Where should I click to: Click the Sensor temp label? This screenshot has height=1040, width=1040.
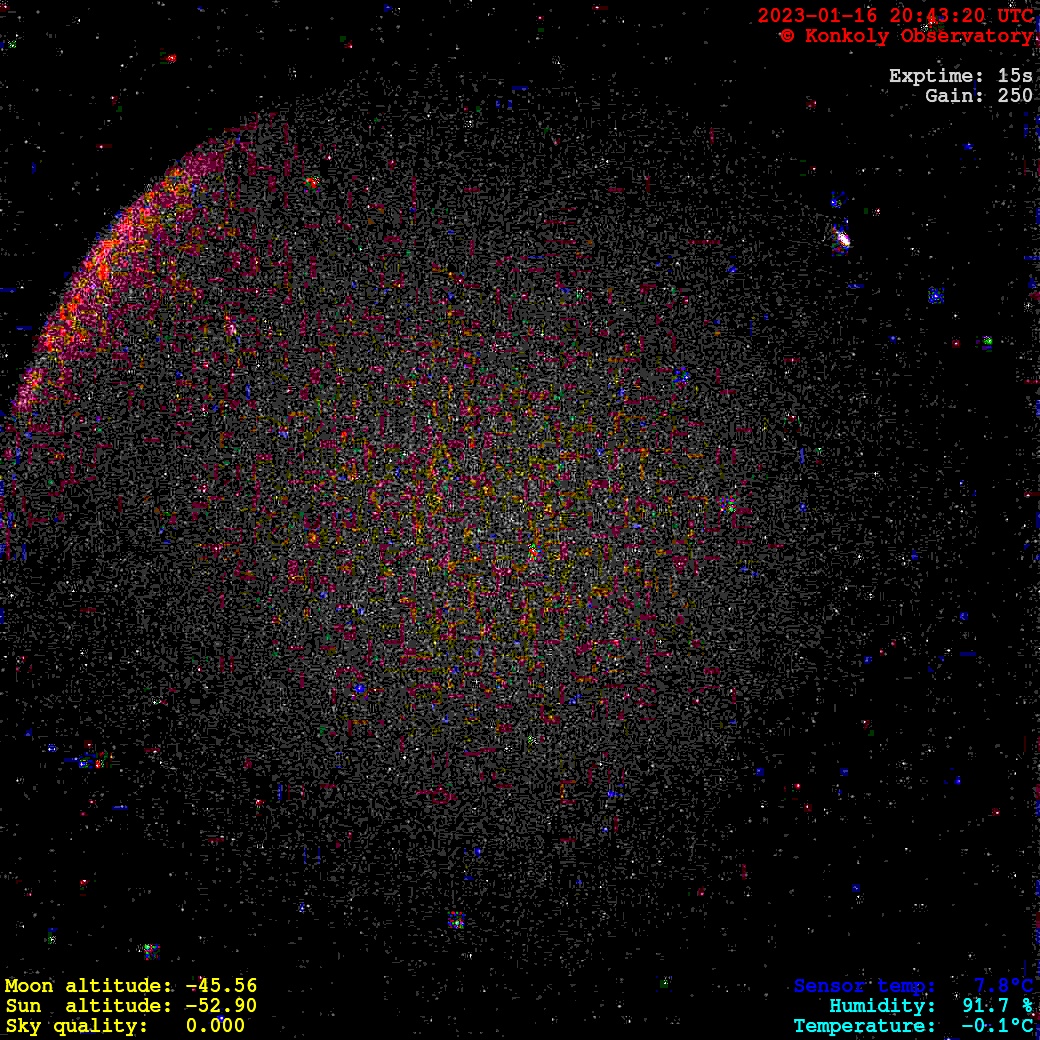coord(865,986)
